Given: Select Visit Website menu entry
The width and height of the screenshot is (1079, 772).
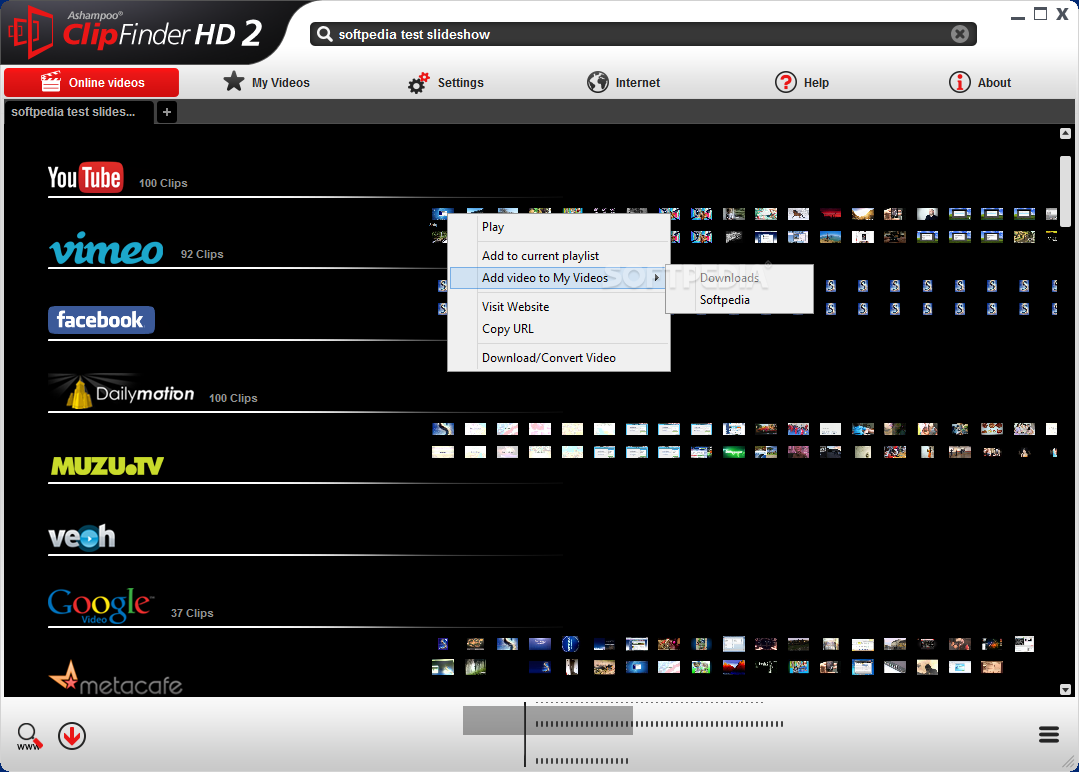Looking at the screenshot, I should tap(559, 307).
